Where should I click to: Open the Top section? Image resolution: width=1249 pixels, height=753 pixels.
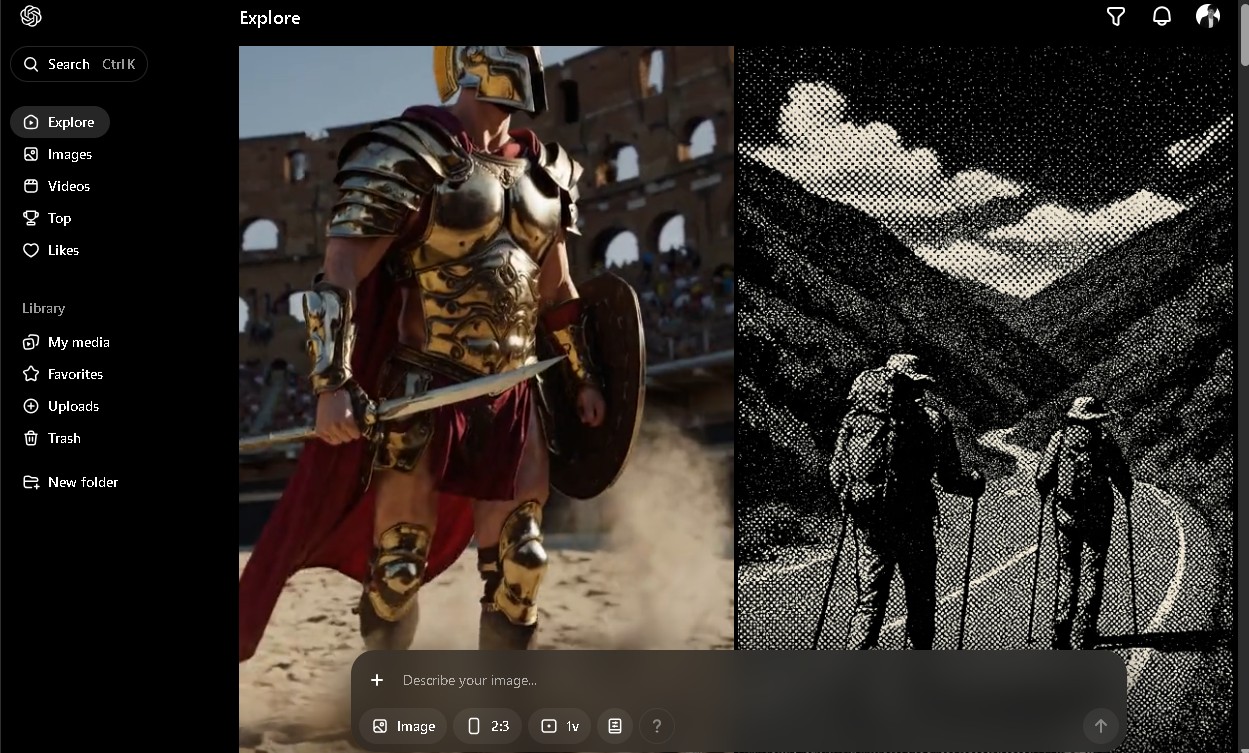[59, 218]
